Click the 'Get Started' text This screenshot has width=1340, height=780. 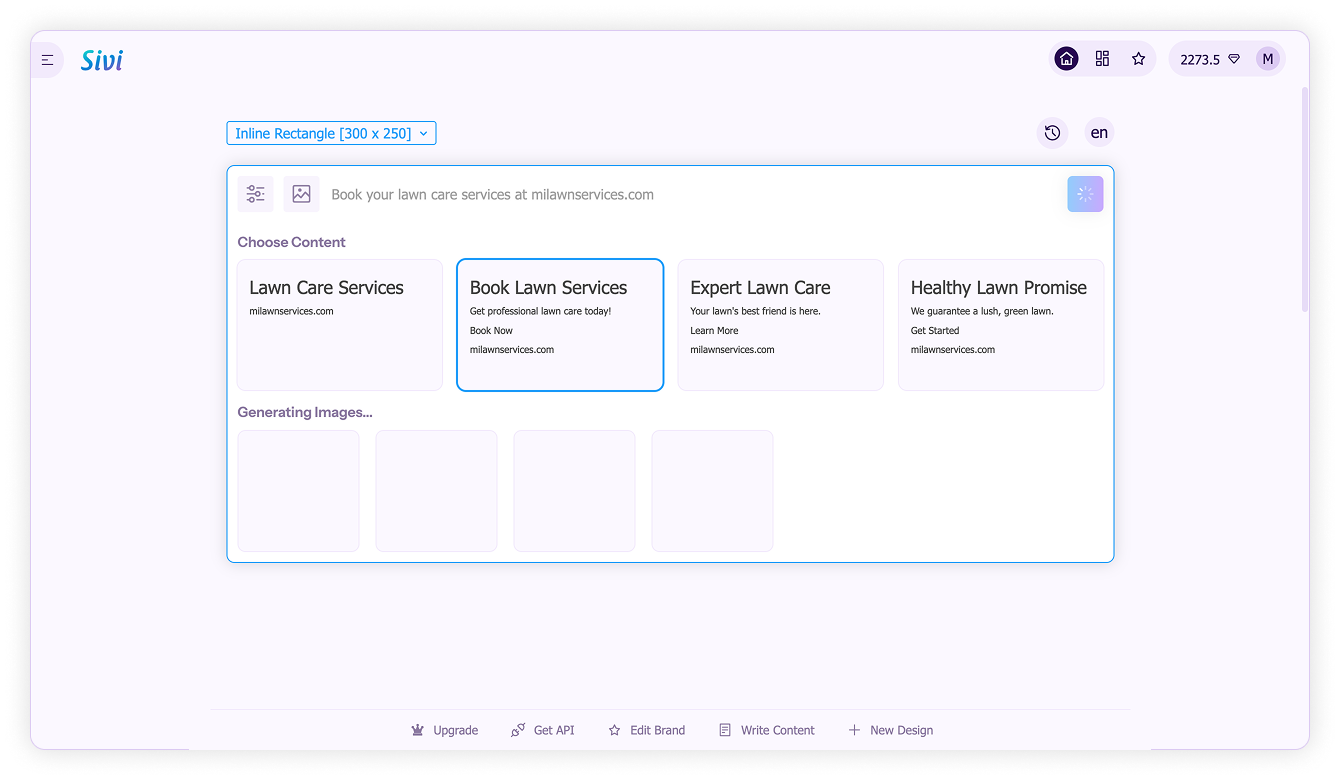pos(935,330)
